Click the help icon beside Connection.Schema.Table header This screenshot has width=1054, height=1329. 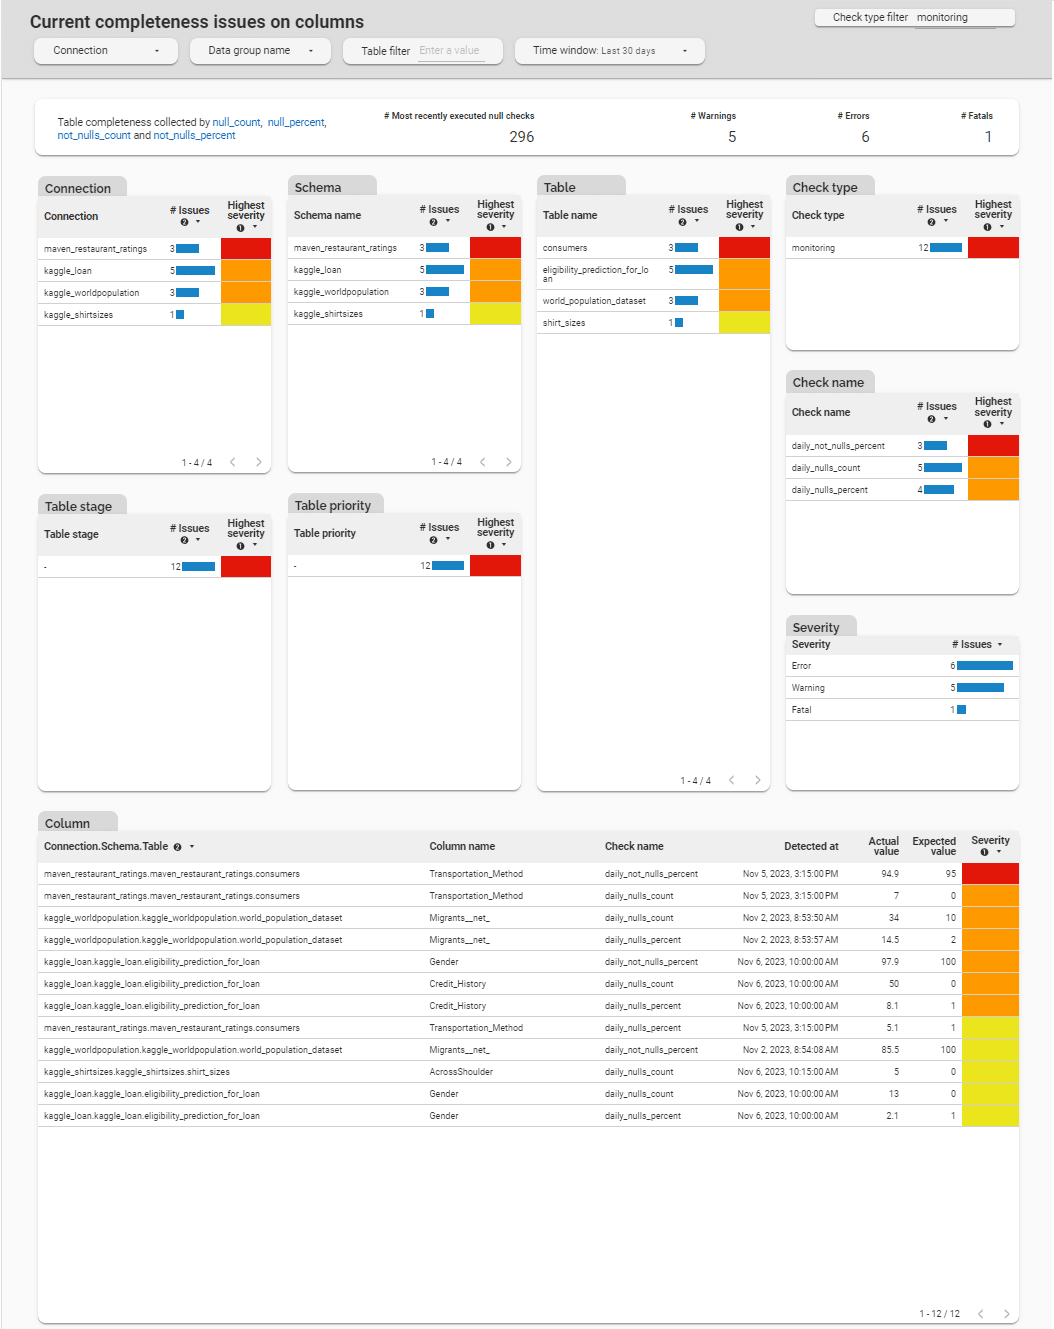click(x=177, y=846)
